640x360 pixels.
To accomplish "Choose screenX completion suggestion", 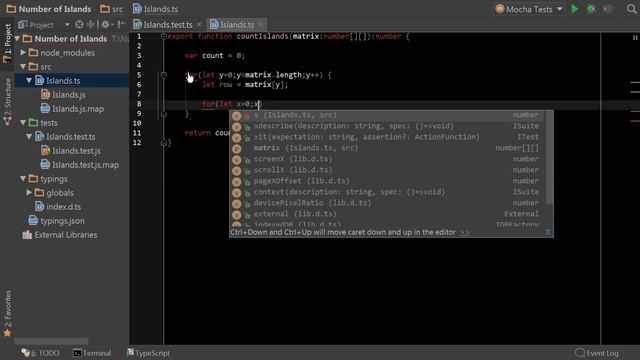I will [x=388, y=159].
